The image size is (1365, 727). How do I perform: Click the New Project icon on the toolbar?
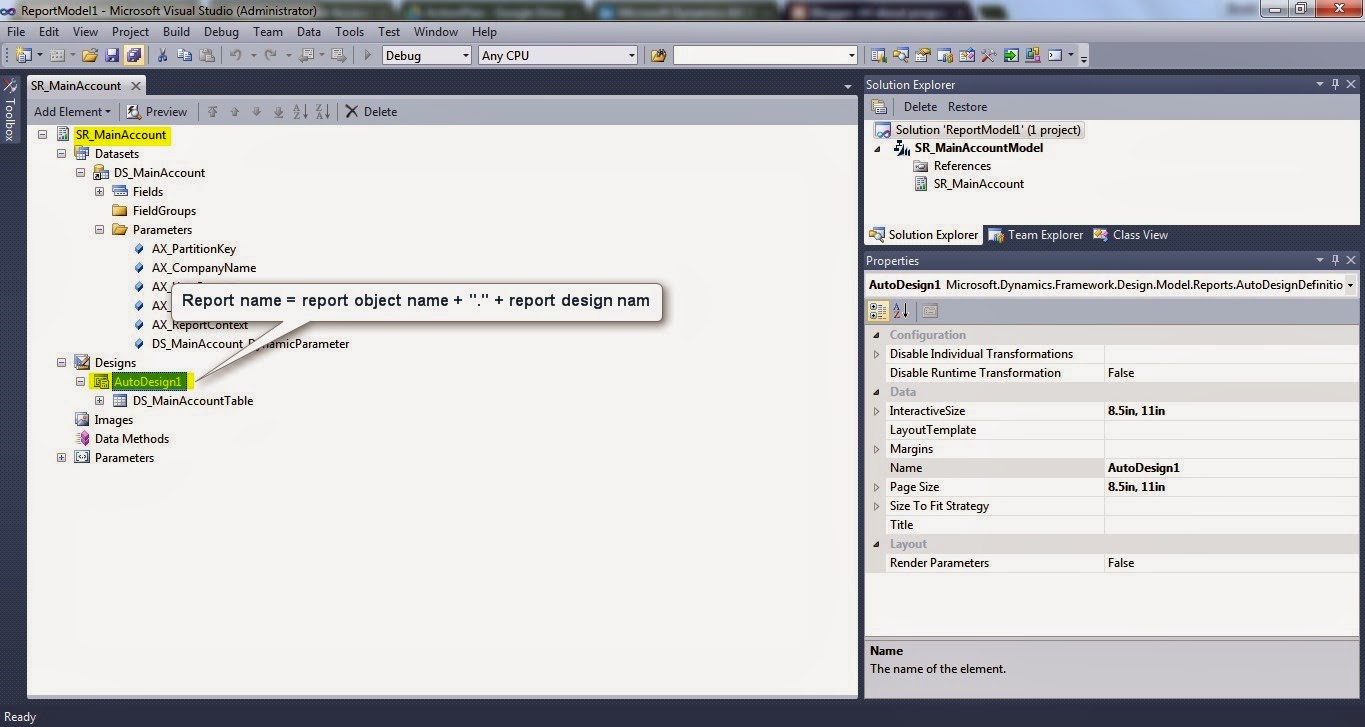[23, 55]
